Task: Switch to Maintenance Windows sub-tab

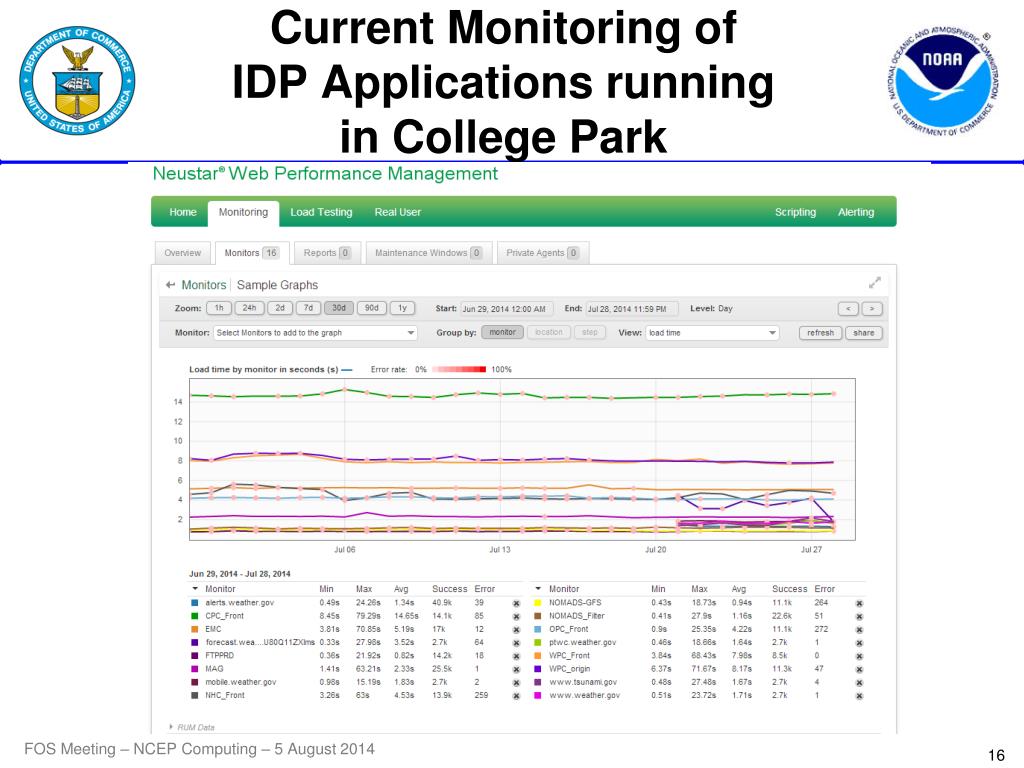Action: (428, 253)
